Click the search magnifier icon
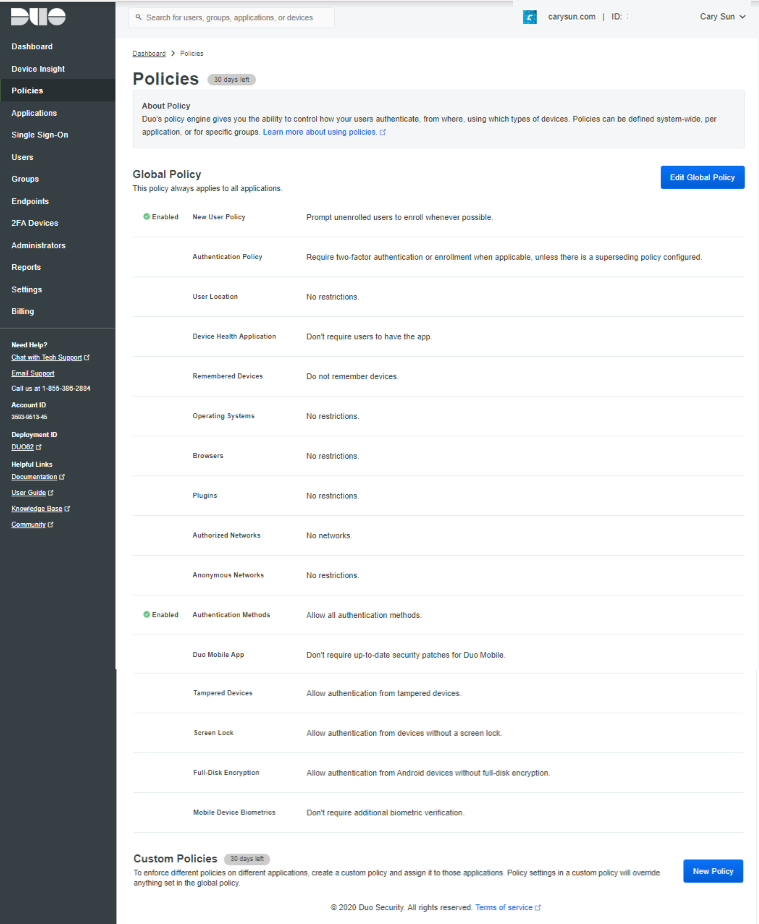Viewport: 759px width, 924px height. [138, 17]
